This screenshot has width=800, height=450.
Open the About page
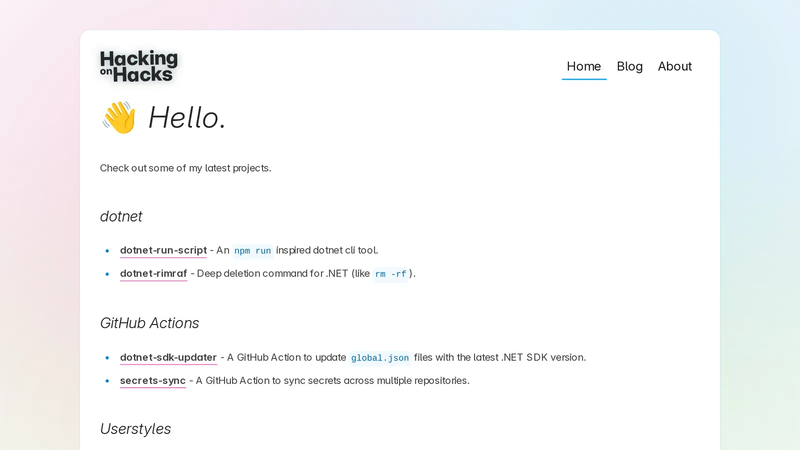[674, 66]
